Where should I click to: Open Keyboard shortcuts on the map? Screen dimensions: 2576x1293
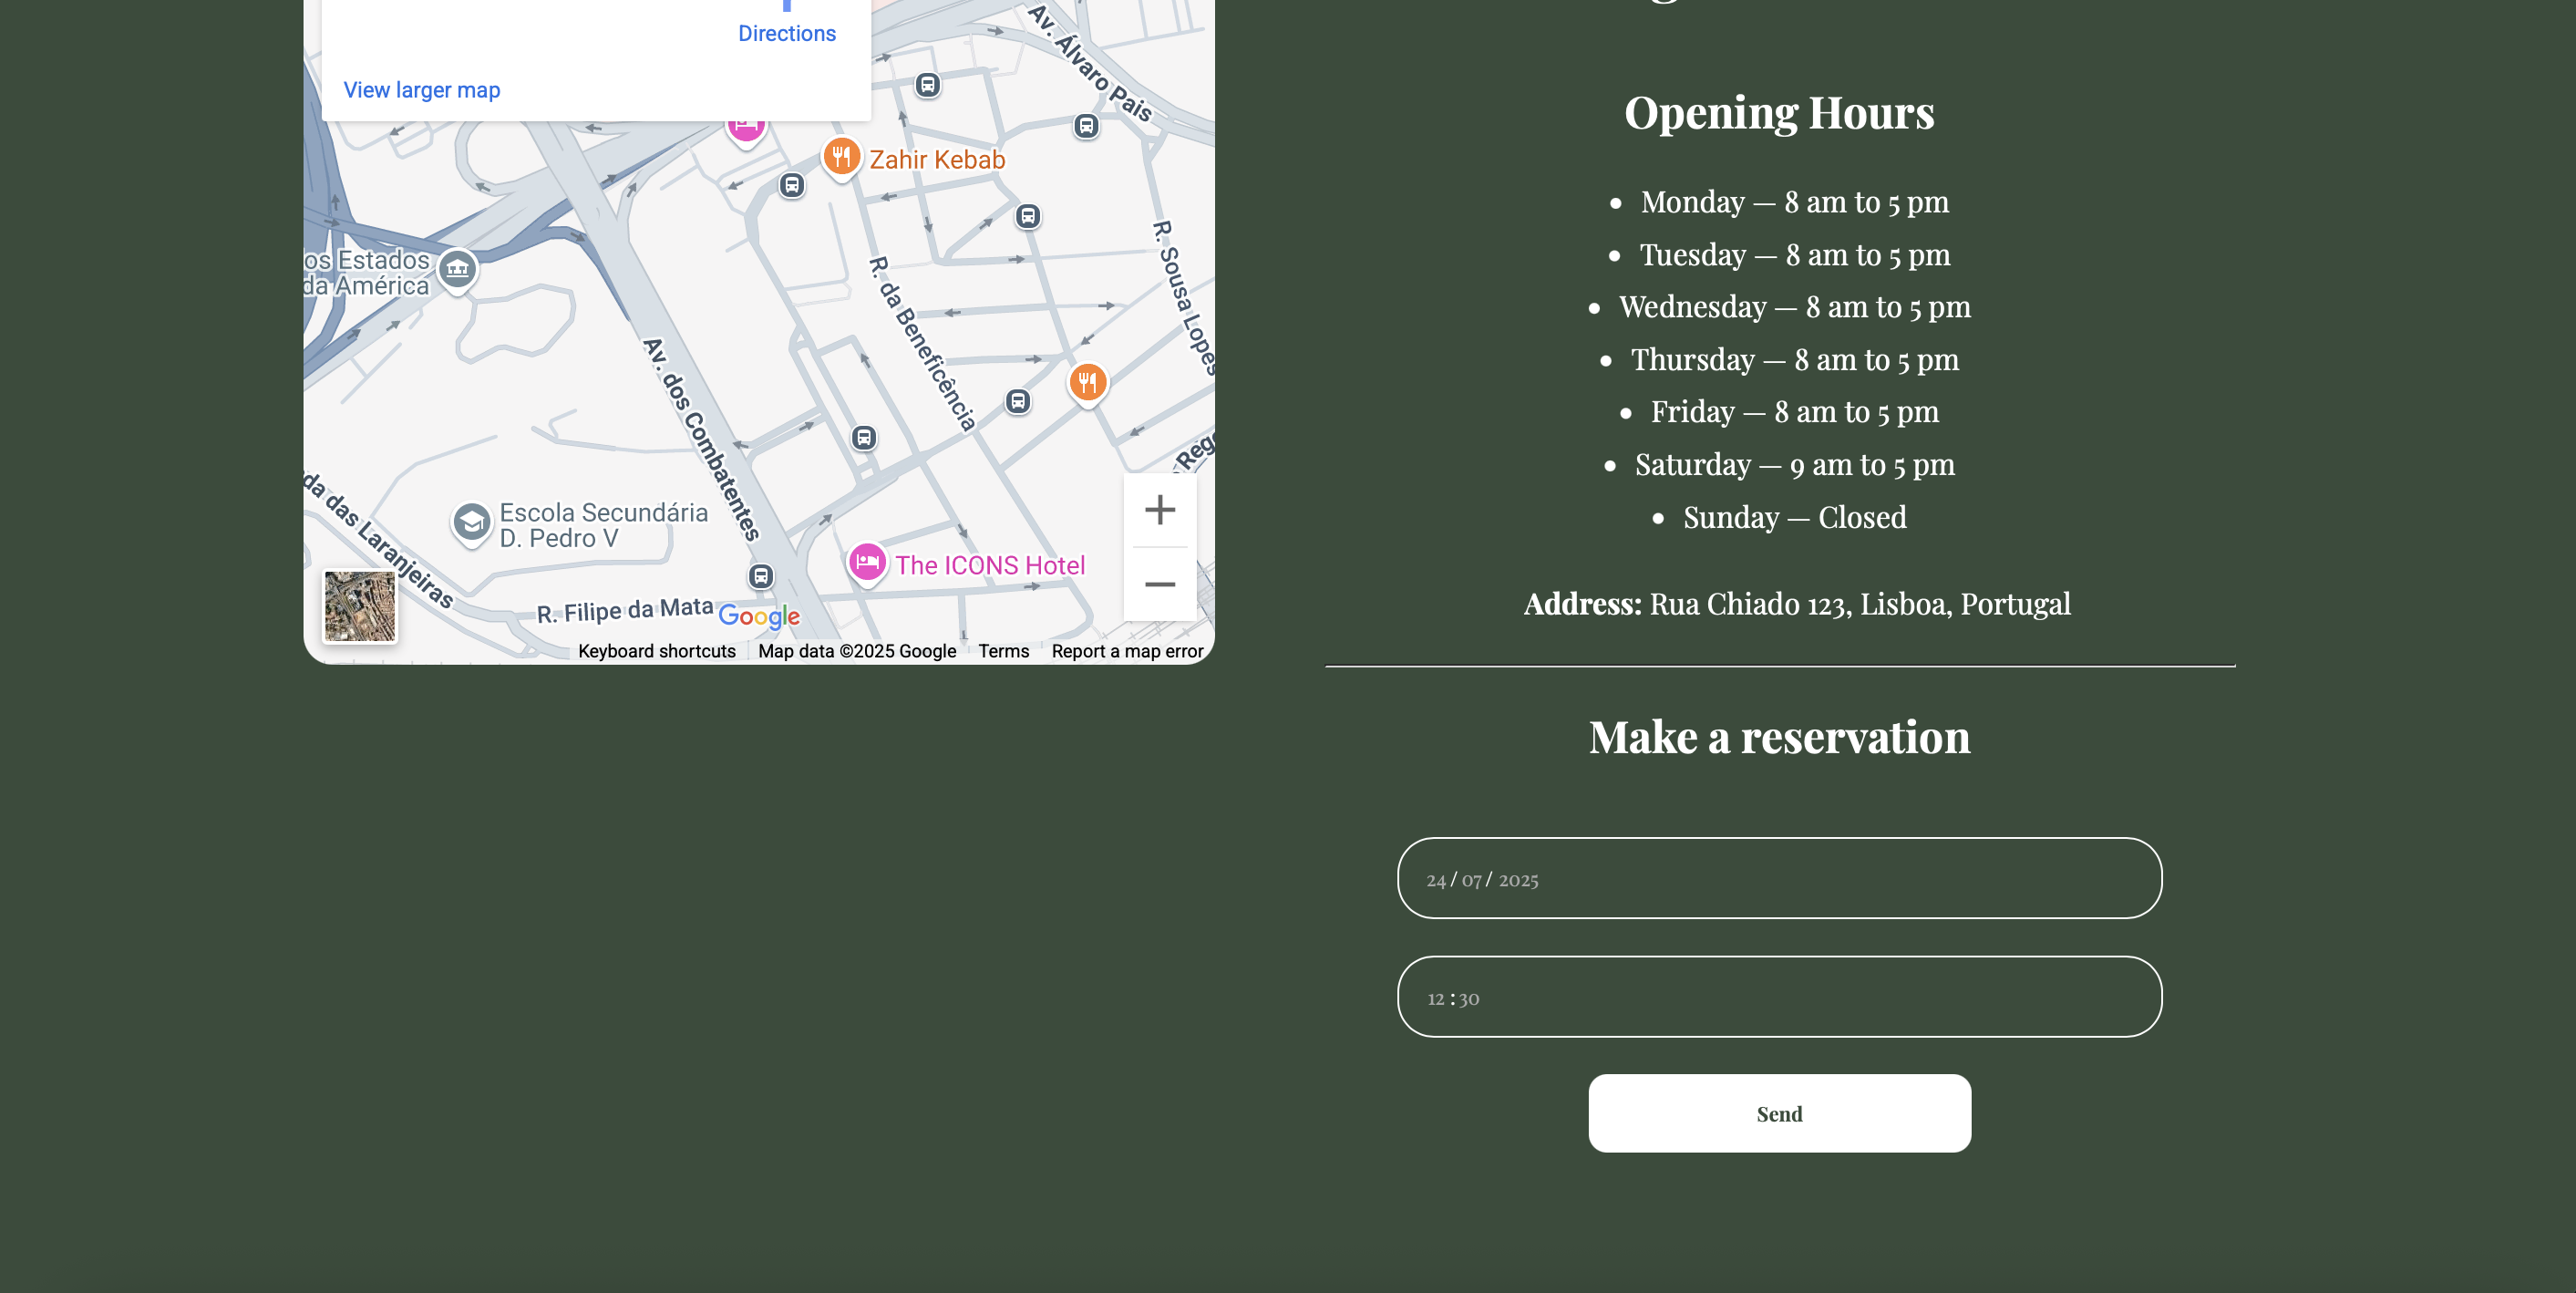[x=656, y=651]
